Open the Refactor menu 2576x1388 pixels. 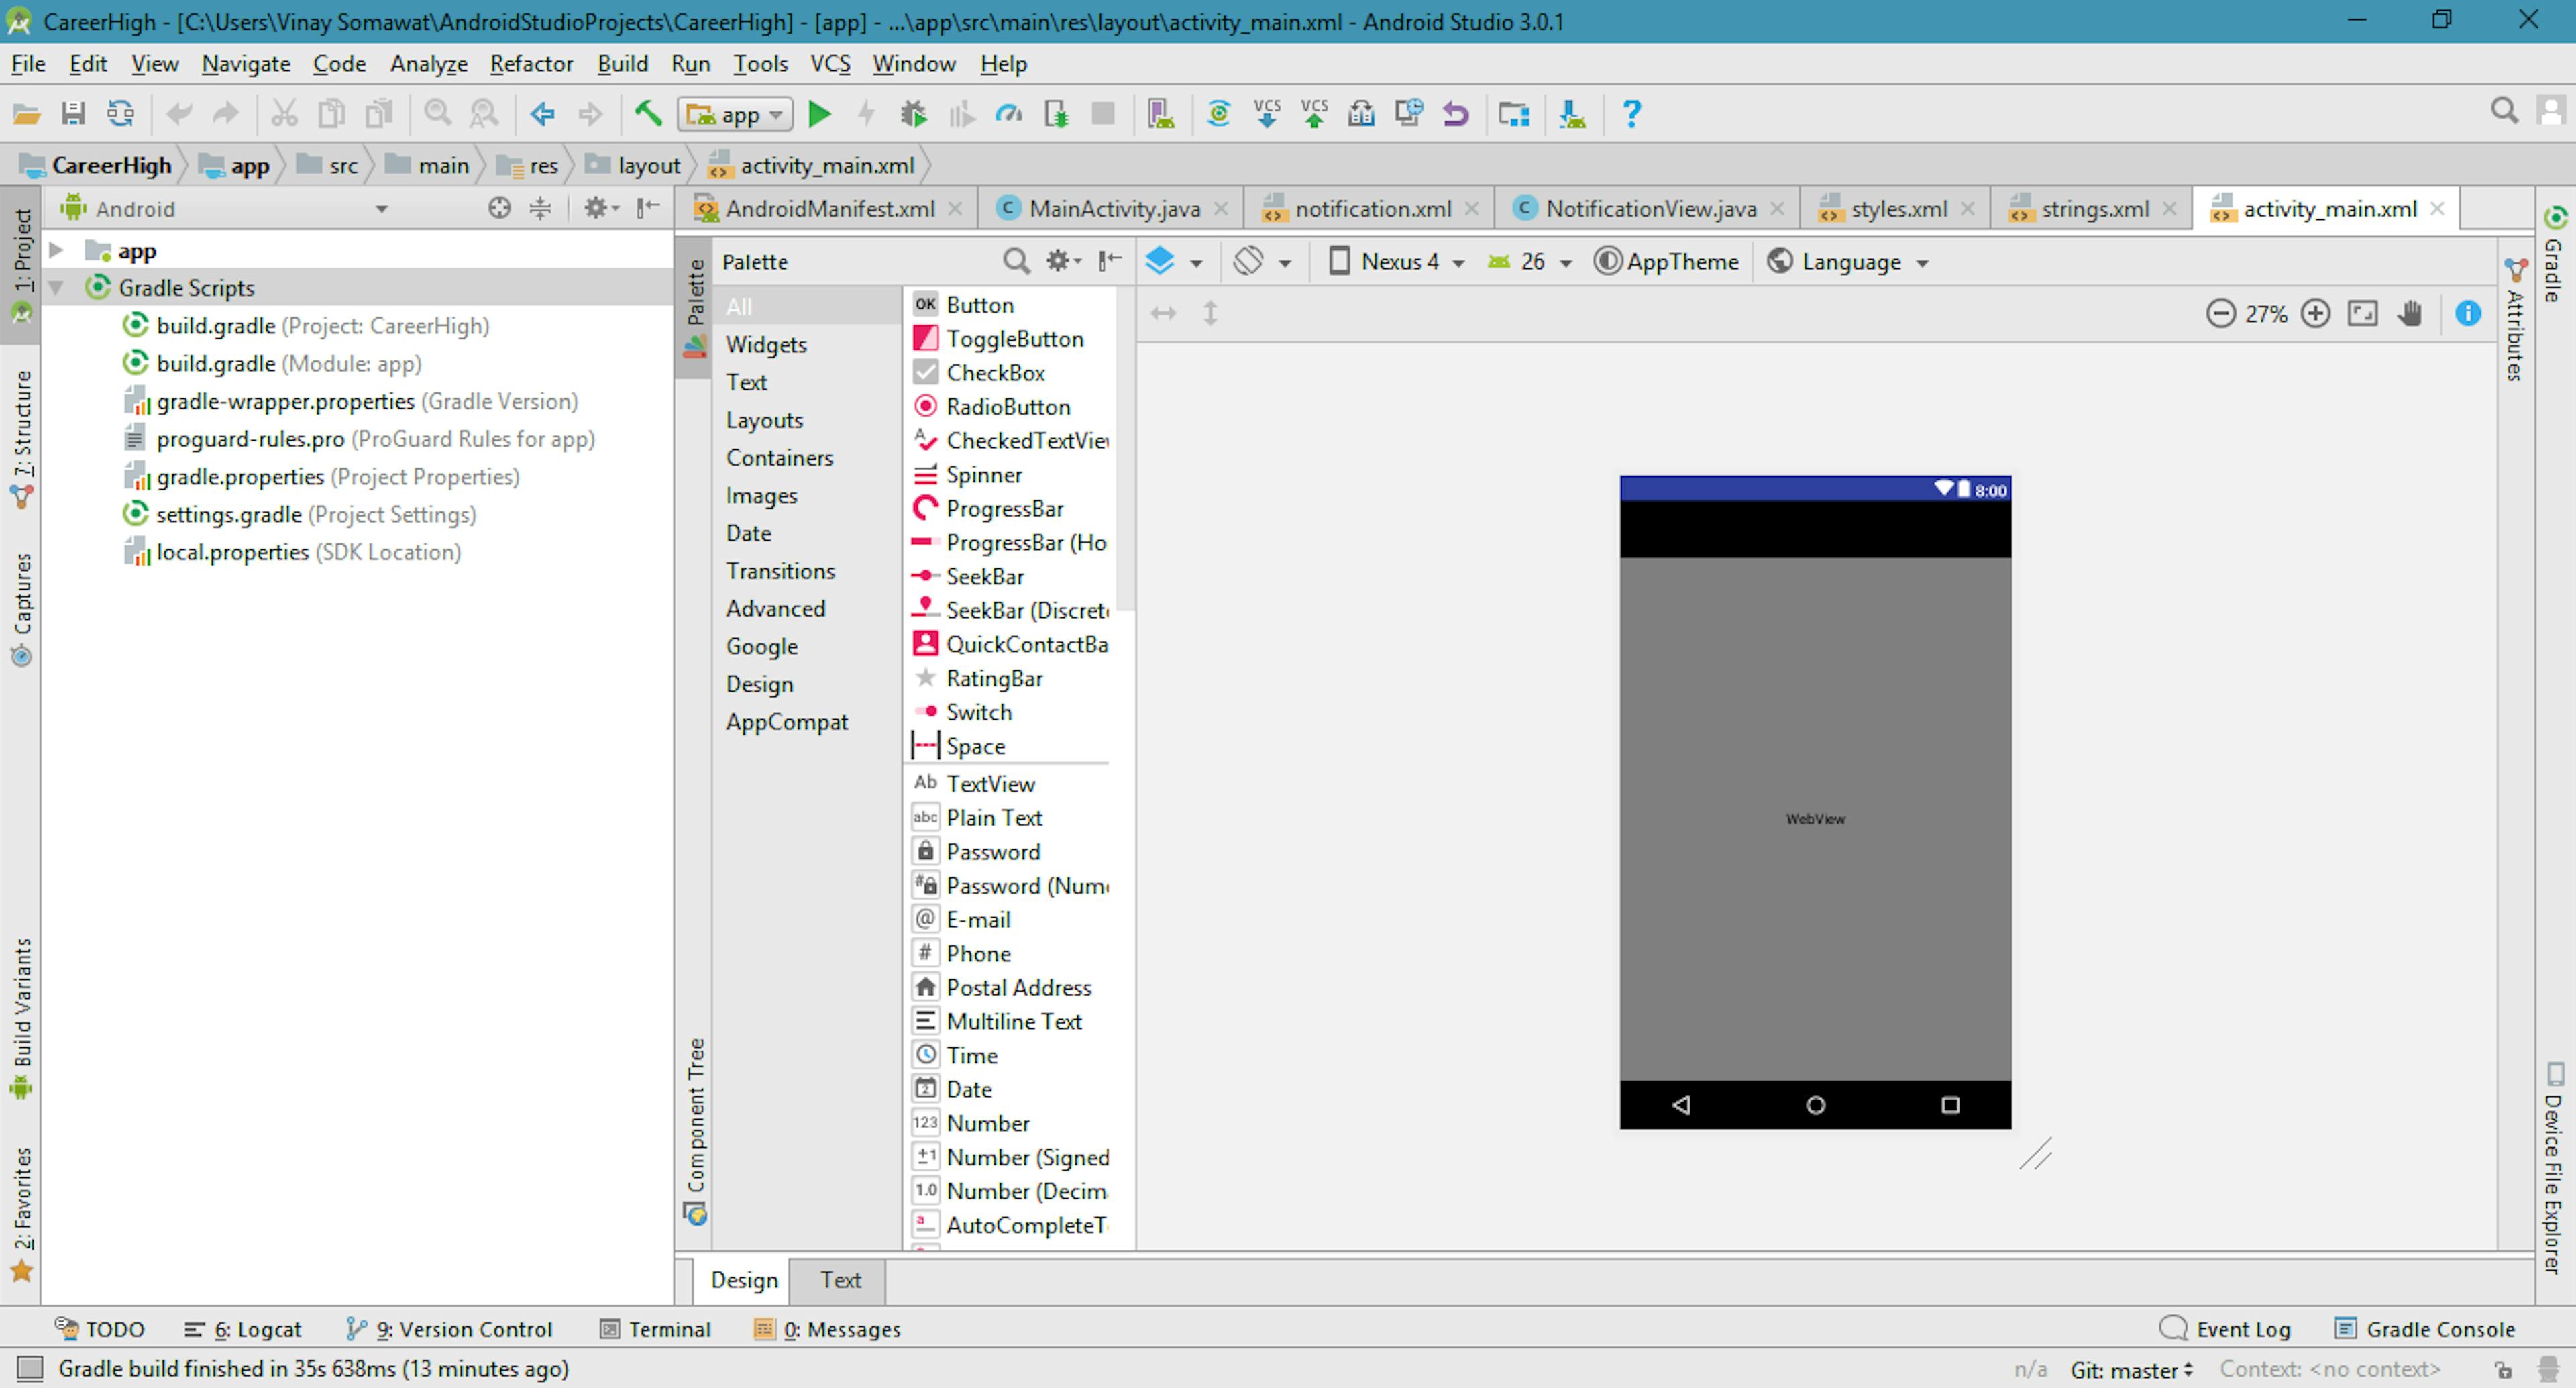click(x=531, y=63)
